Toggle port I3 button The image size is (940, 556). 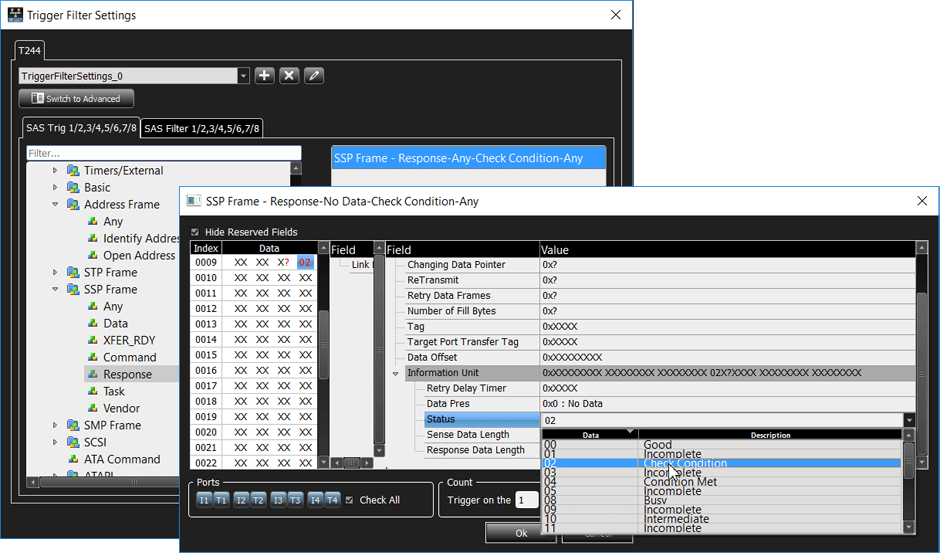278,500
